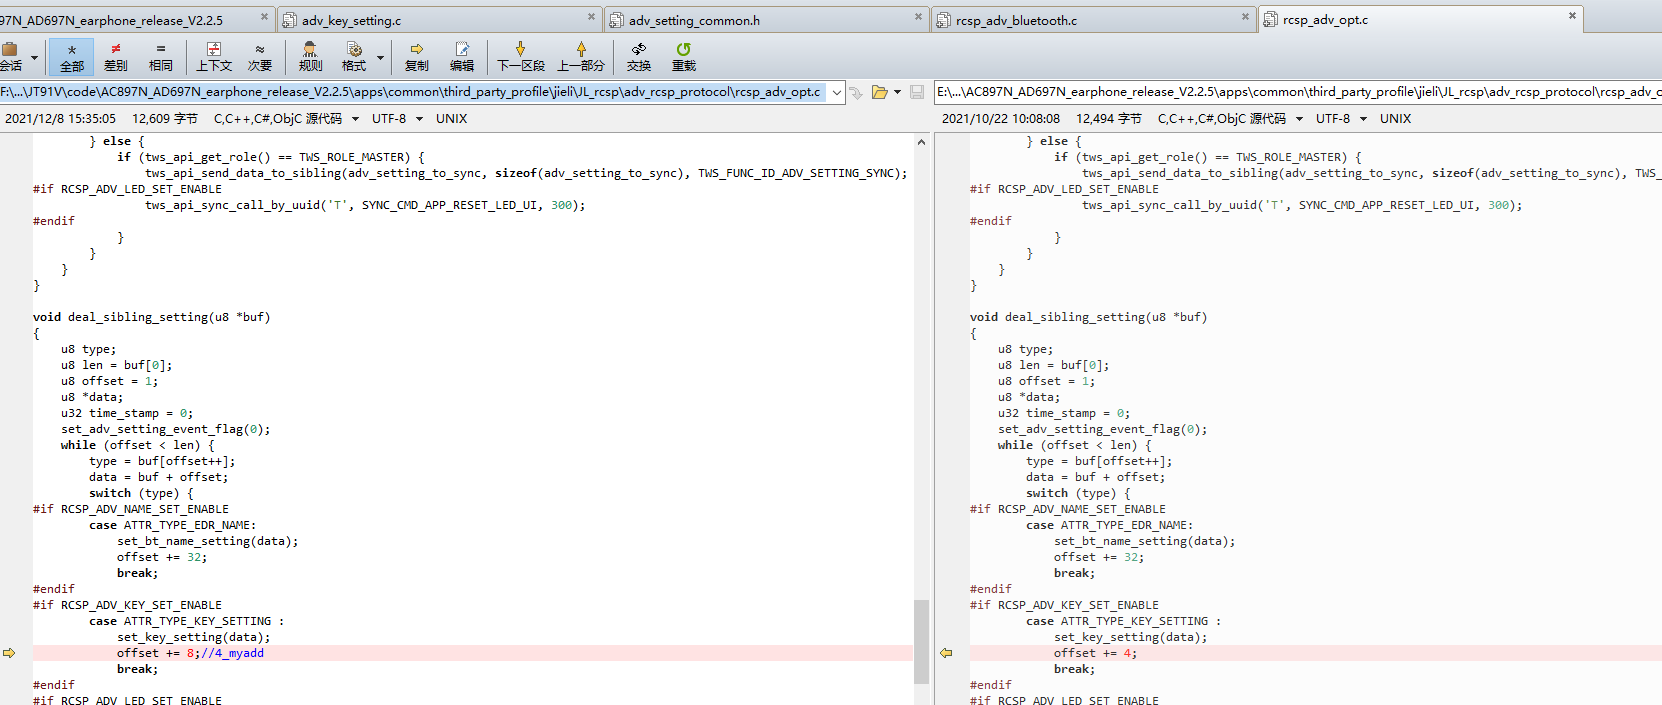This screenshot has height=705, width=1662.
Task: Jump to 下一区段 (next difference section)
Action: (x=521, y=57)
